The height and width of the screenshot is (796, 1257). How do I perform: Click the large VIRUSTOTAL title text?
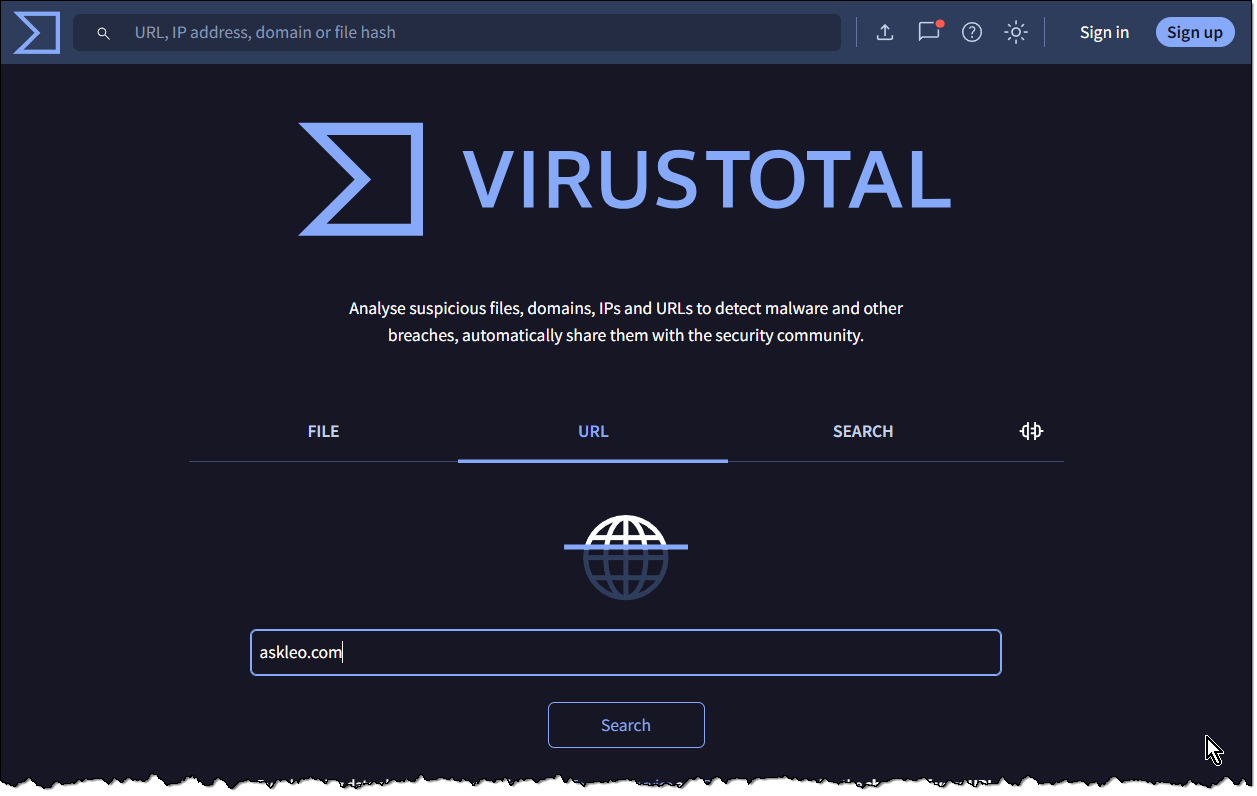706,180
